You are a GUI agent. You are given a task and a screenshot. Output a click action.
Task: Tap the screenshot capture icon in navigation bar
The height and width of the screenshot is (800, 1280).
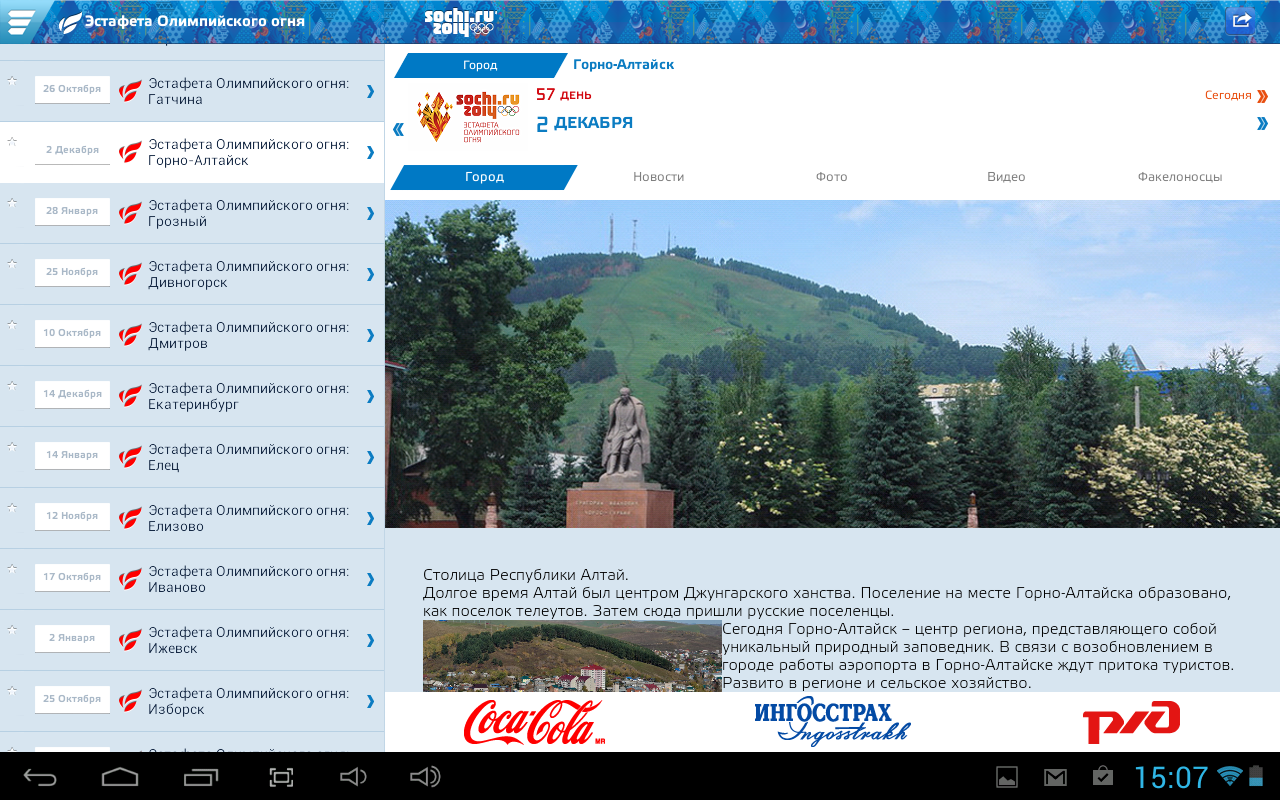click(x=281, y=777)
